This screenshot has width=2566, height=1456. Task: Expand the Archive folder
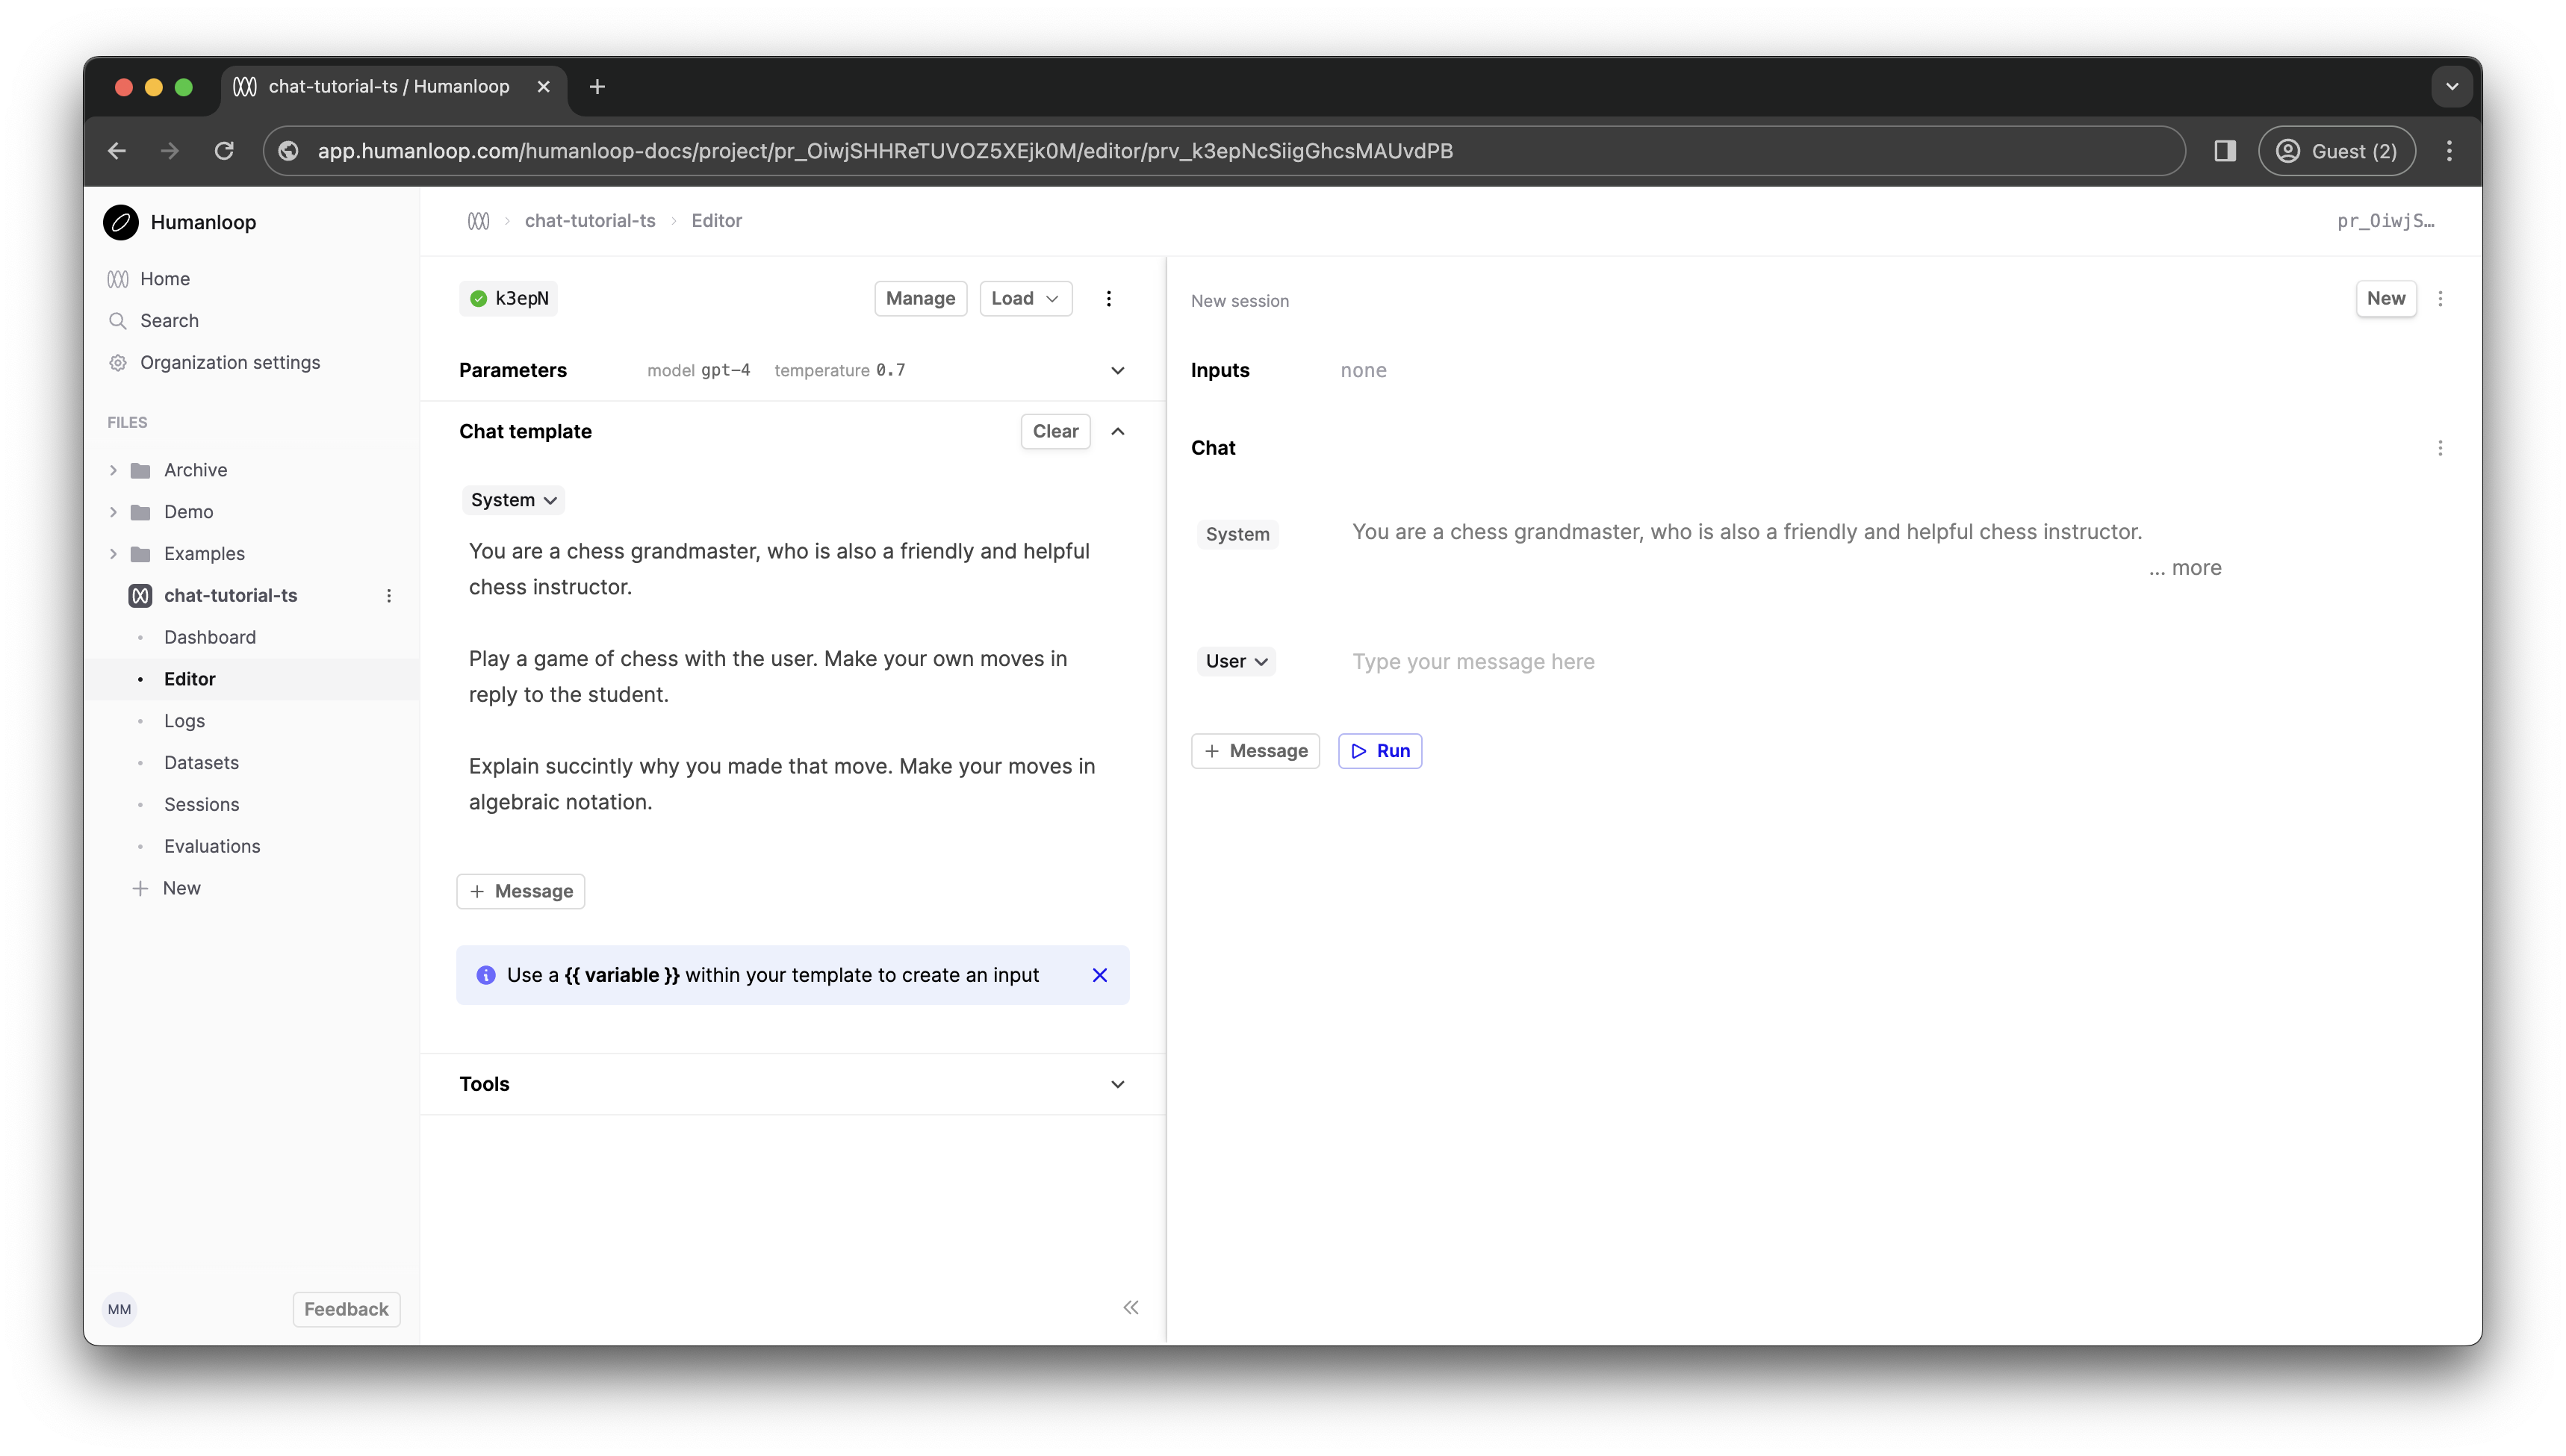114,470
